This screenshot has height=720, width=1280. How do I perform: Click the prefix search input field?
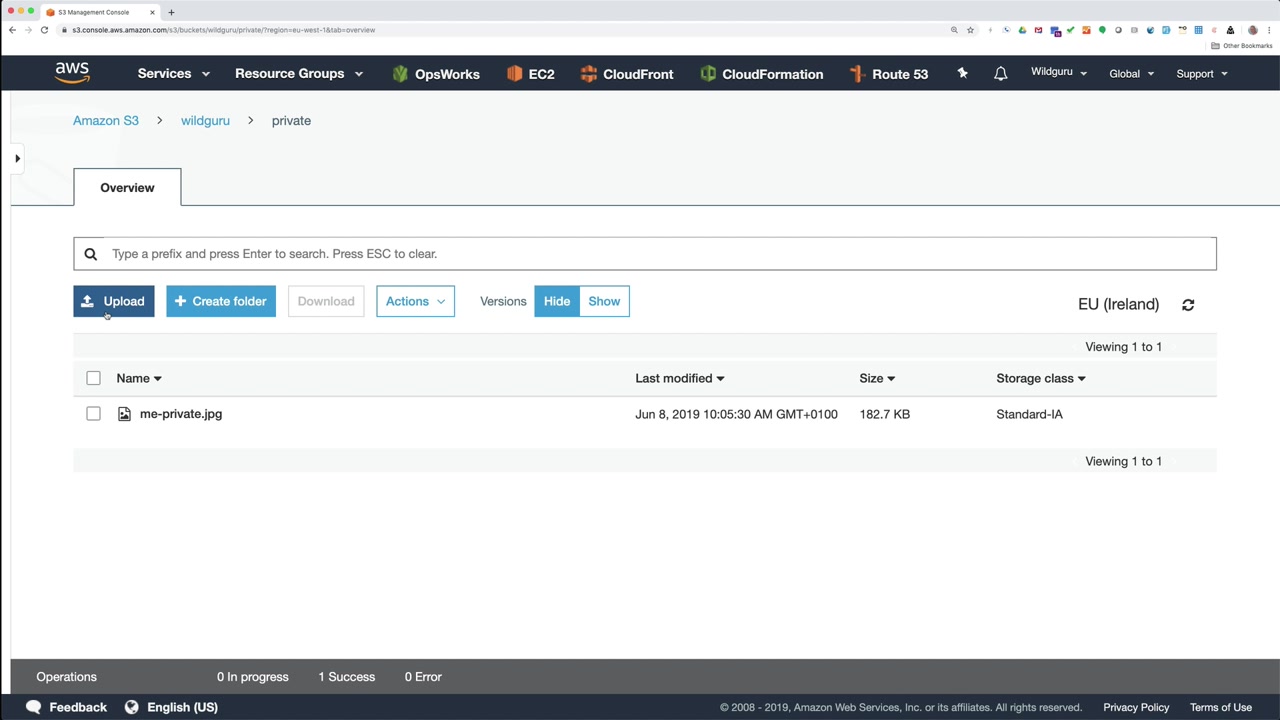[645, 254]
